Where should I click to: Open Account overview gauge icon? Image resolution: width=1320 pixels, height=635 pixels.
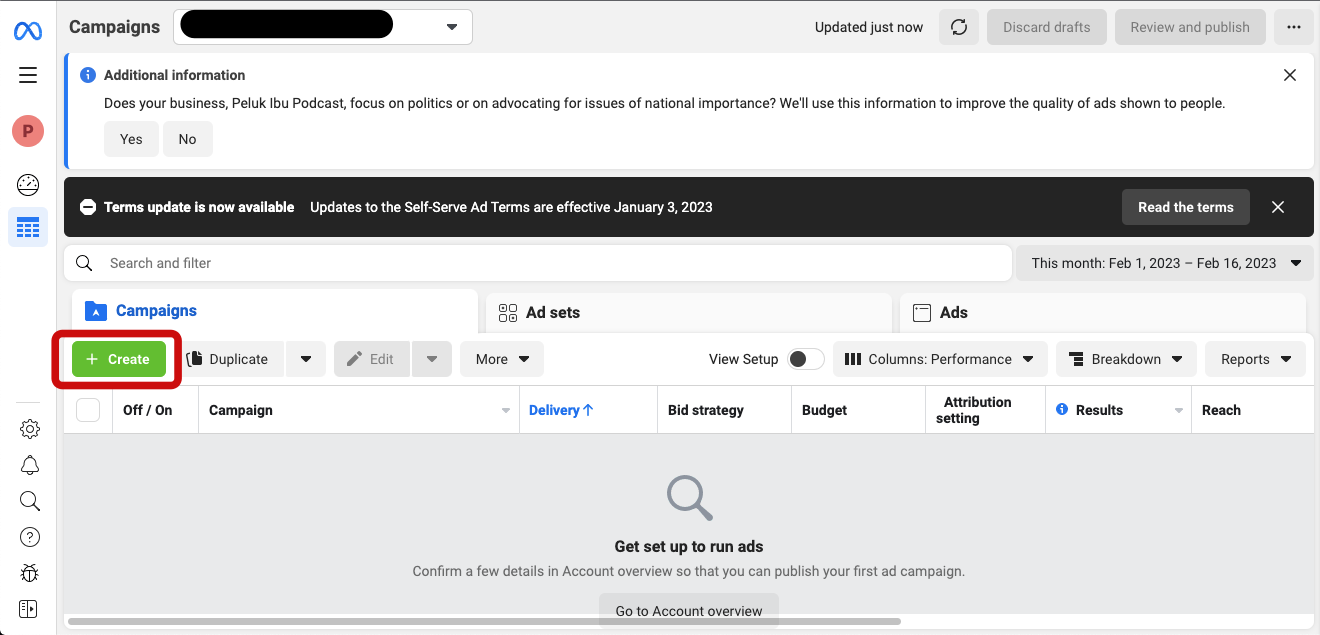pos(28,184)
